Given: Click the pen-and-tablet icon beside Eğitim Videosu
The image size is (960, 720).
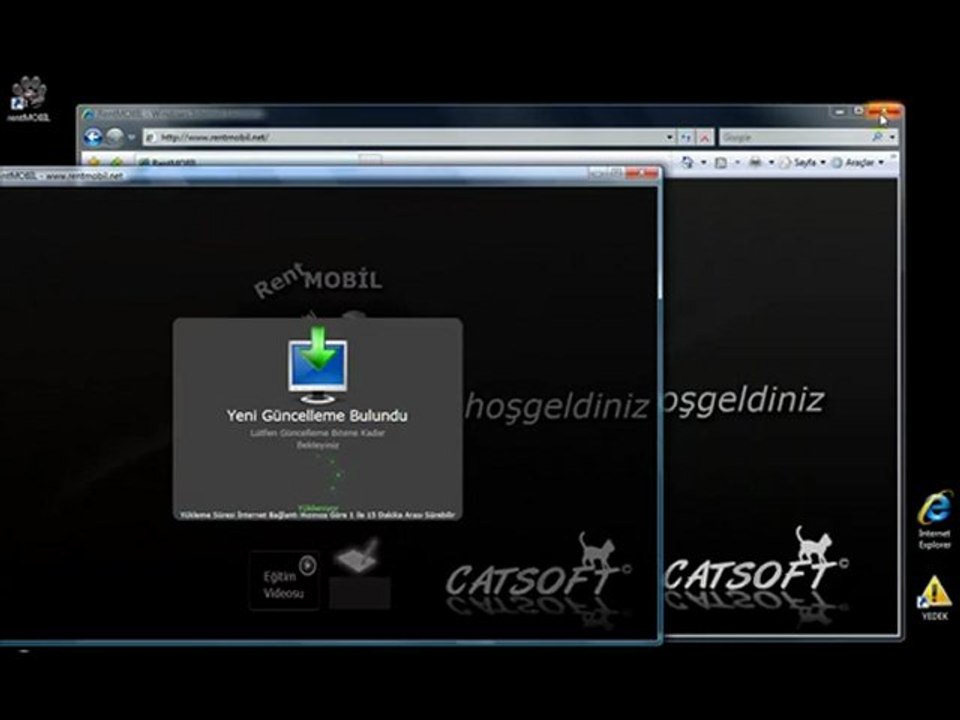Looking at the screenshot, I should tap(358, 555).
